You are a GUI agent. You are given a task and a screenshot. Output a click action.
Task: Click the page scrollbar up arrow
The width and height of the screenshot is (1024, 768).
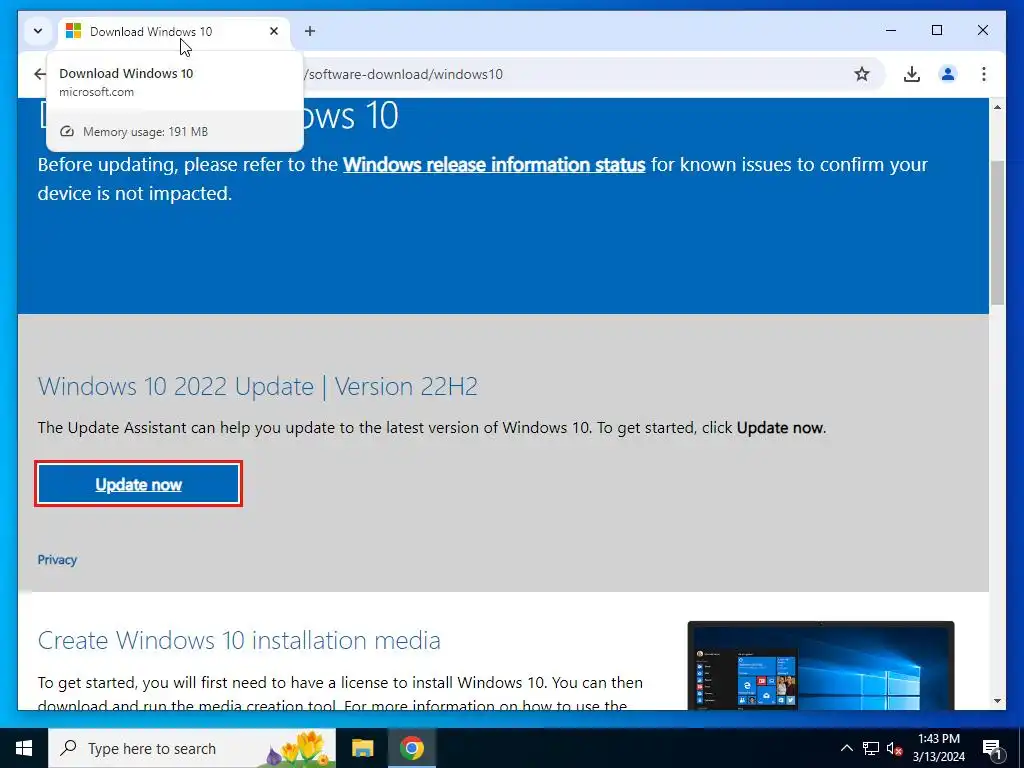point(997,106)
